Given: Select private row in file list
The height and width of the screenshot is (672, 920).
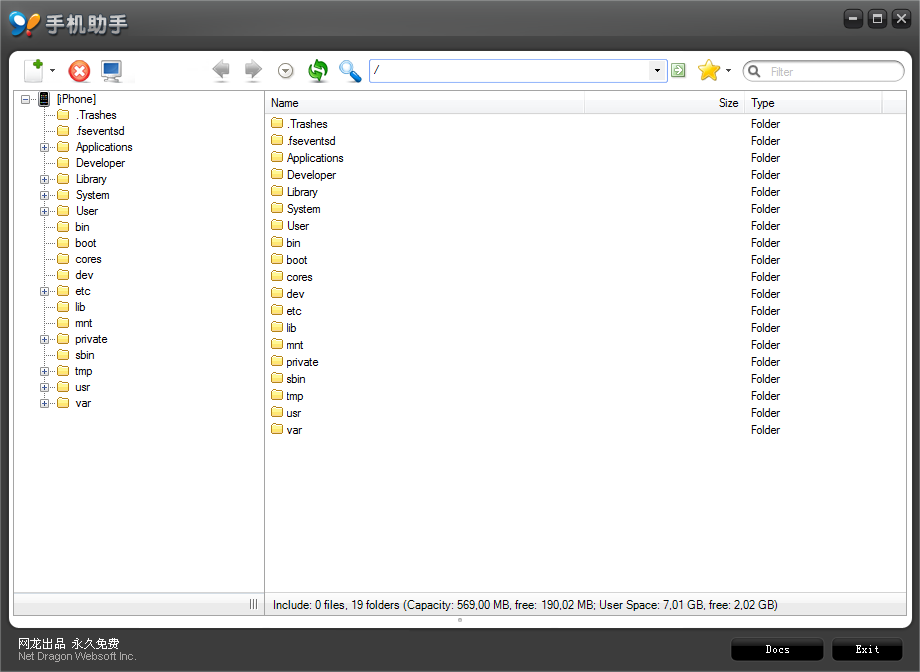Looking at the screenshot, I should (585, 362).
